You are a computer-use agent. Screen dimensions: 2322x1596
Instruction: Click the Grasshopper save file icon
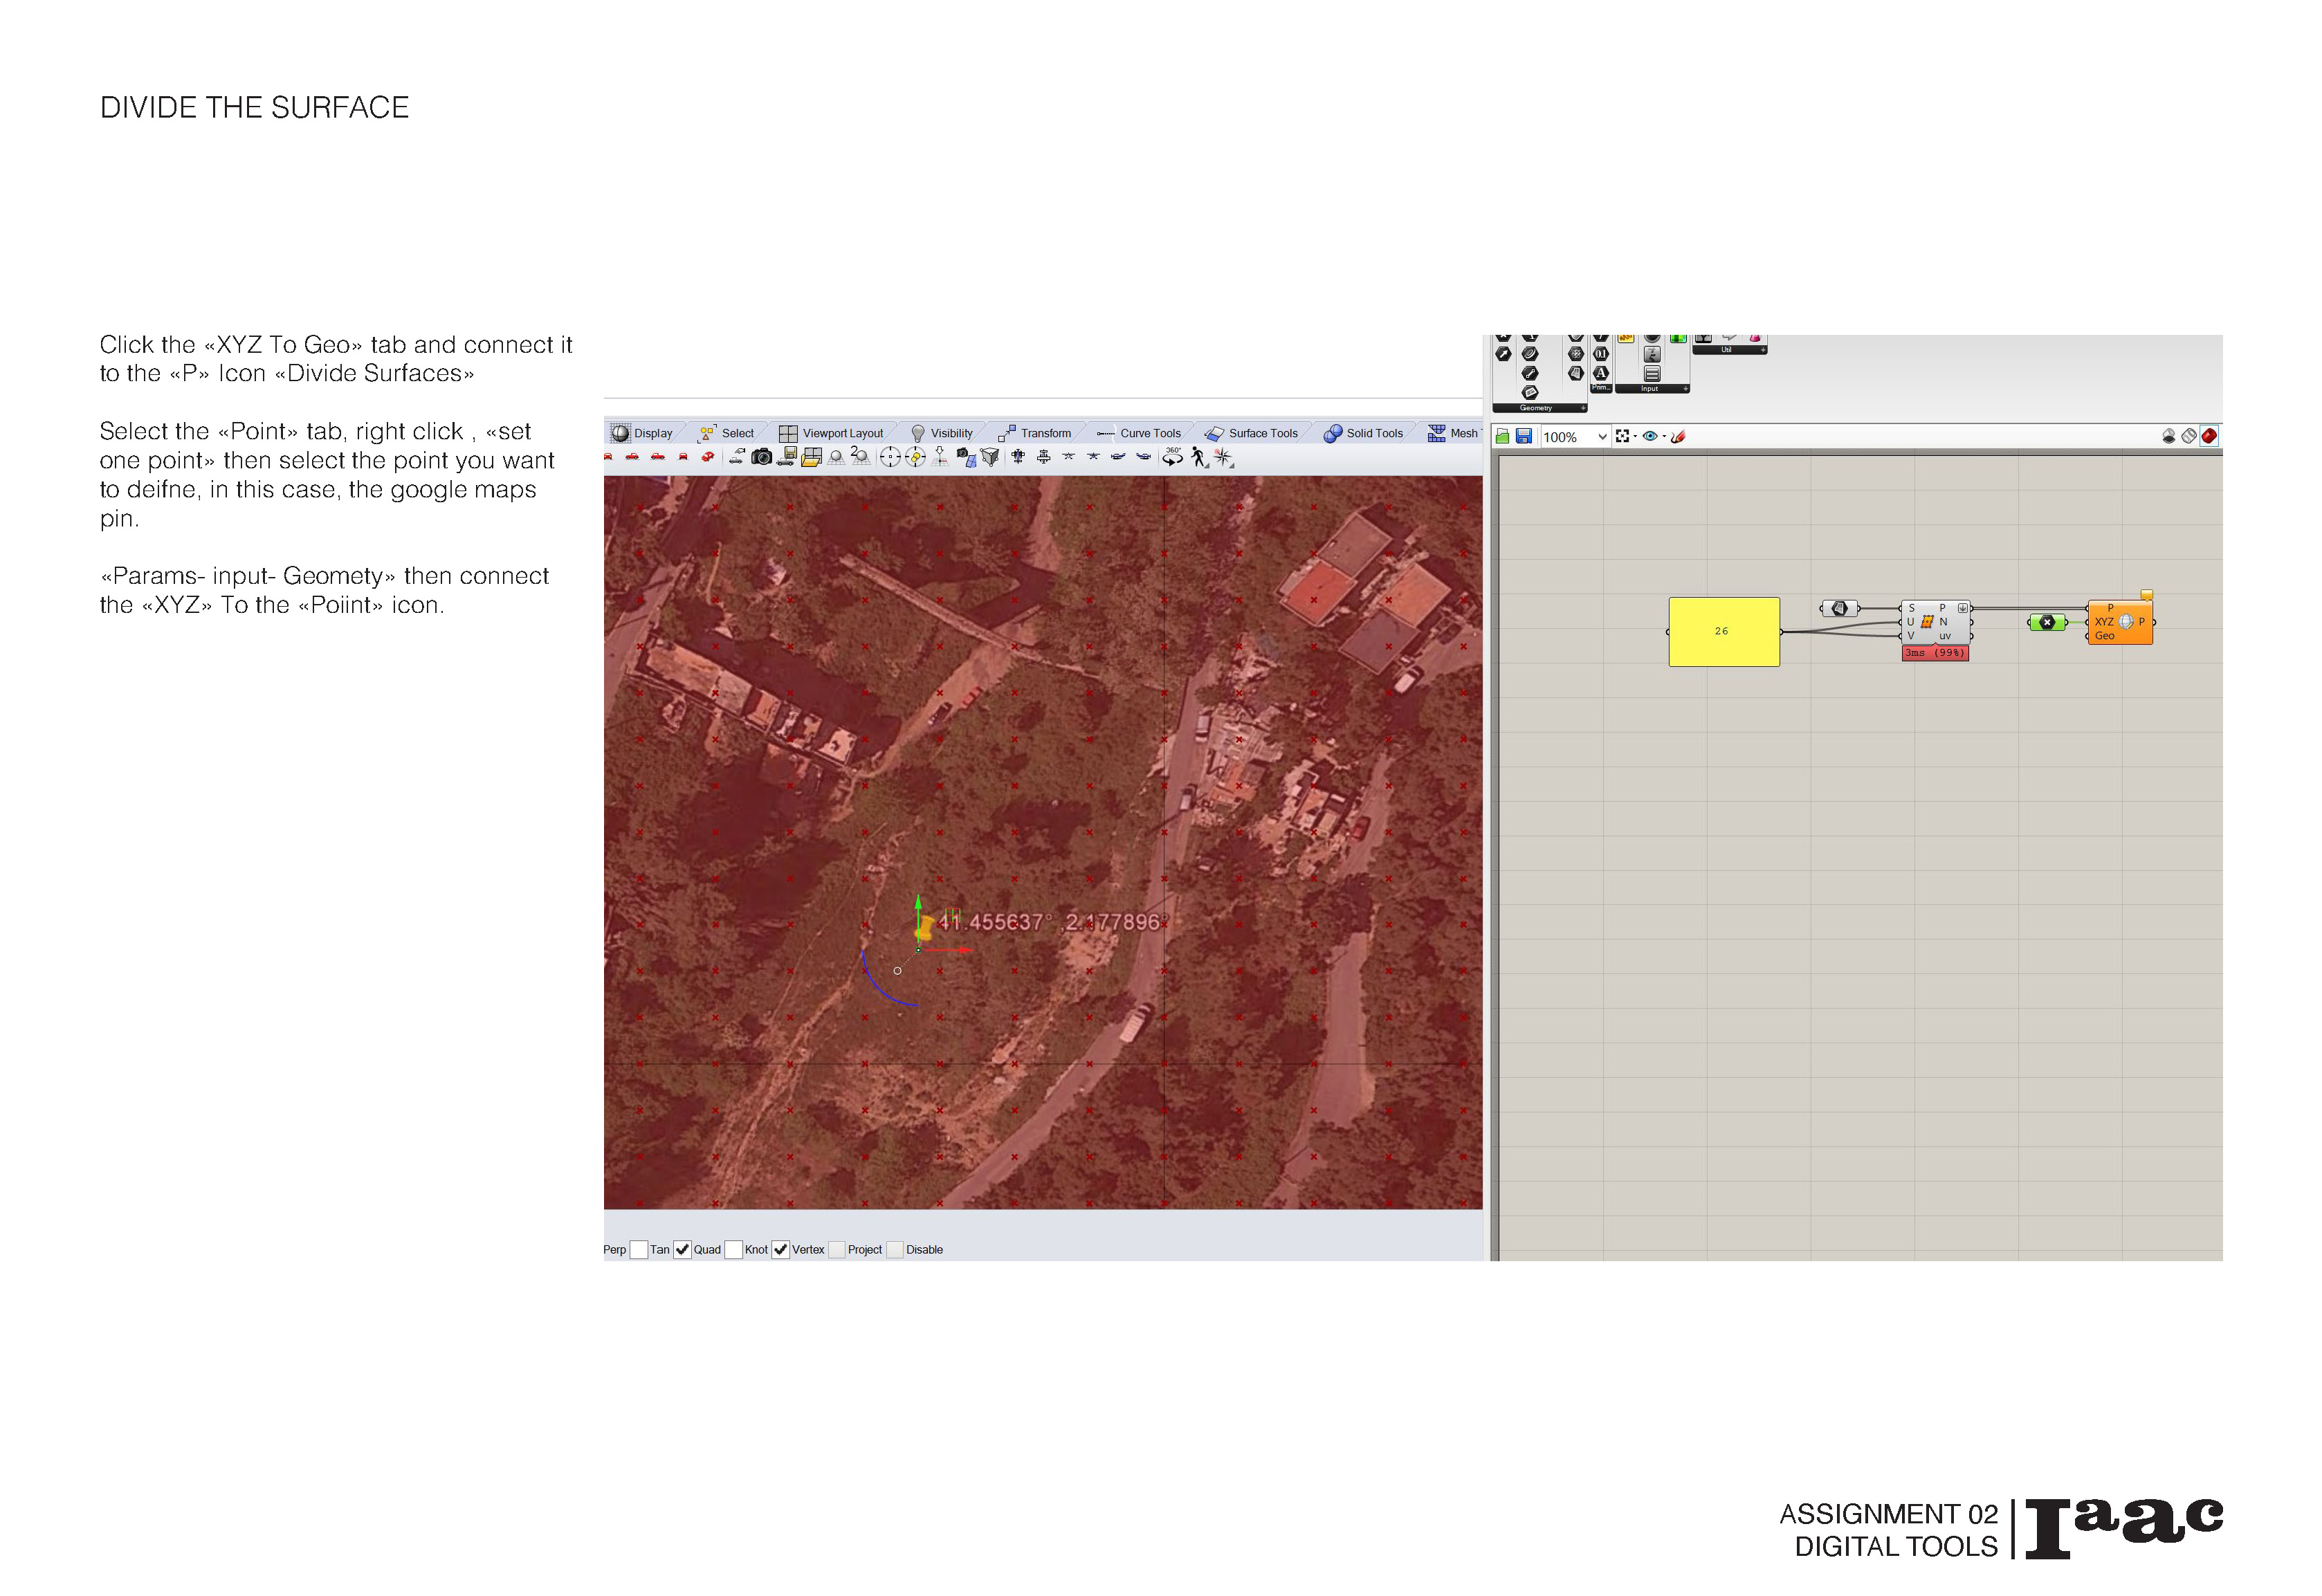(x=1523, y=436)
